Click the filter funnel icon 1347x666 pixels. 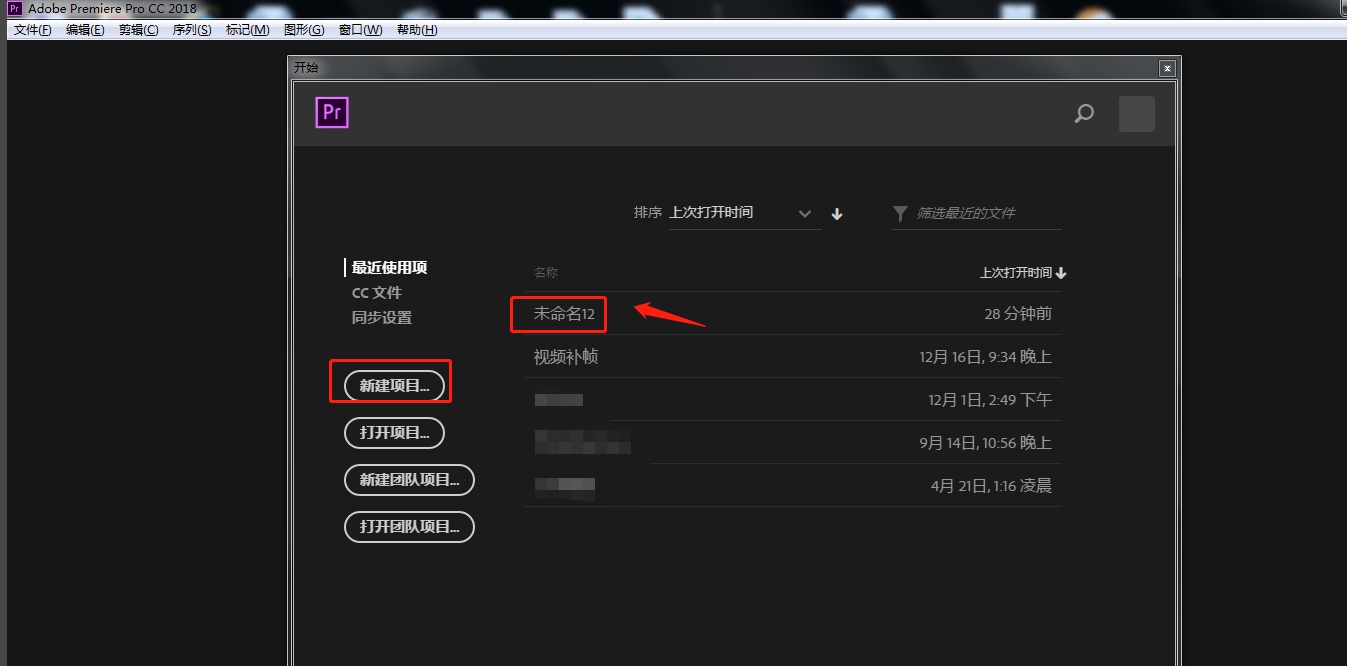pos(899,213)
